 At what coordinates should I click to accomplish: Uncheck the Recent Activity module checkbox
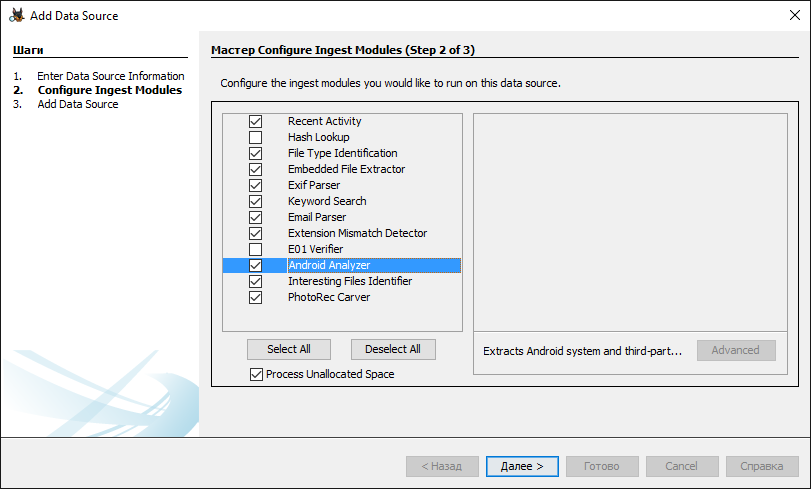[x=256, y=122]
